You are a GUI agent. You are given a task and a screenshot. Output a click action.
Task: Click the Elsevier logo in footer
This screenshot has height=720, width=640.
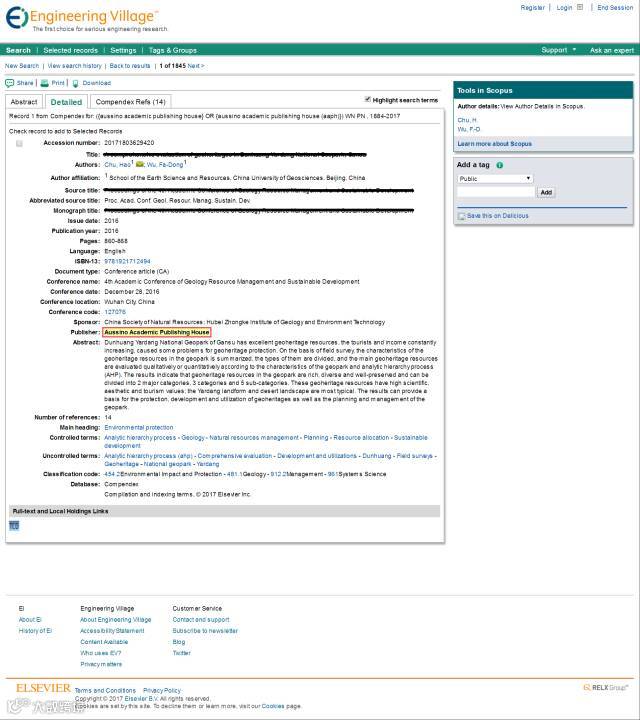(x=43, y=688)
